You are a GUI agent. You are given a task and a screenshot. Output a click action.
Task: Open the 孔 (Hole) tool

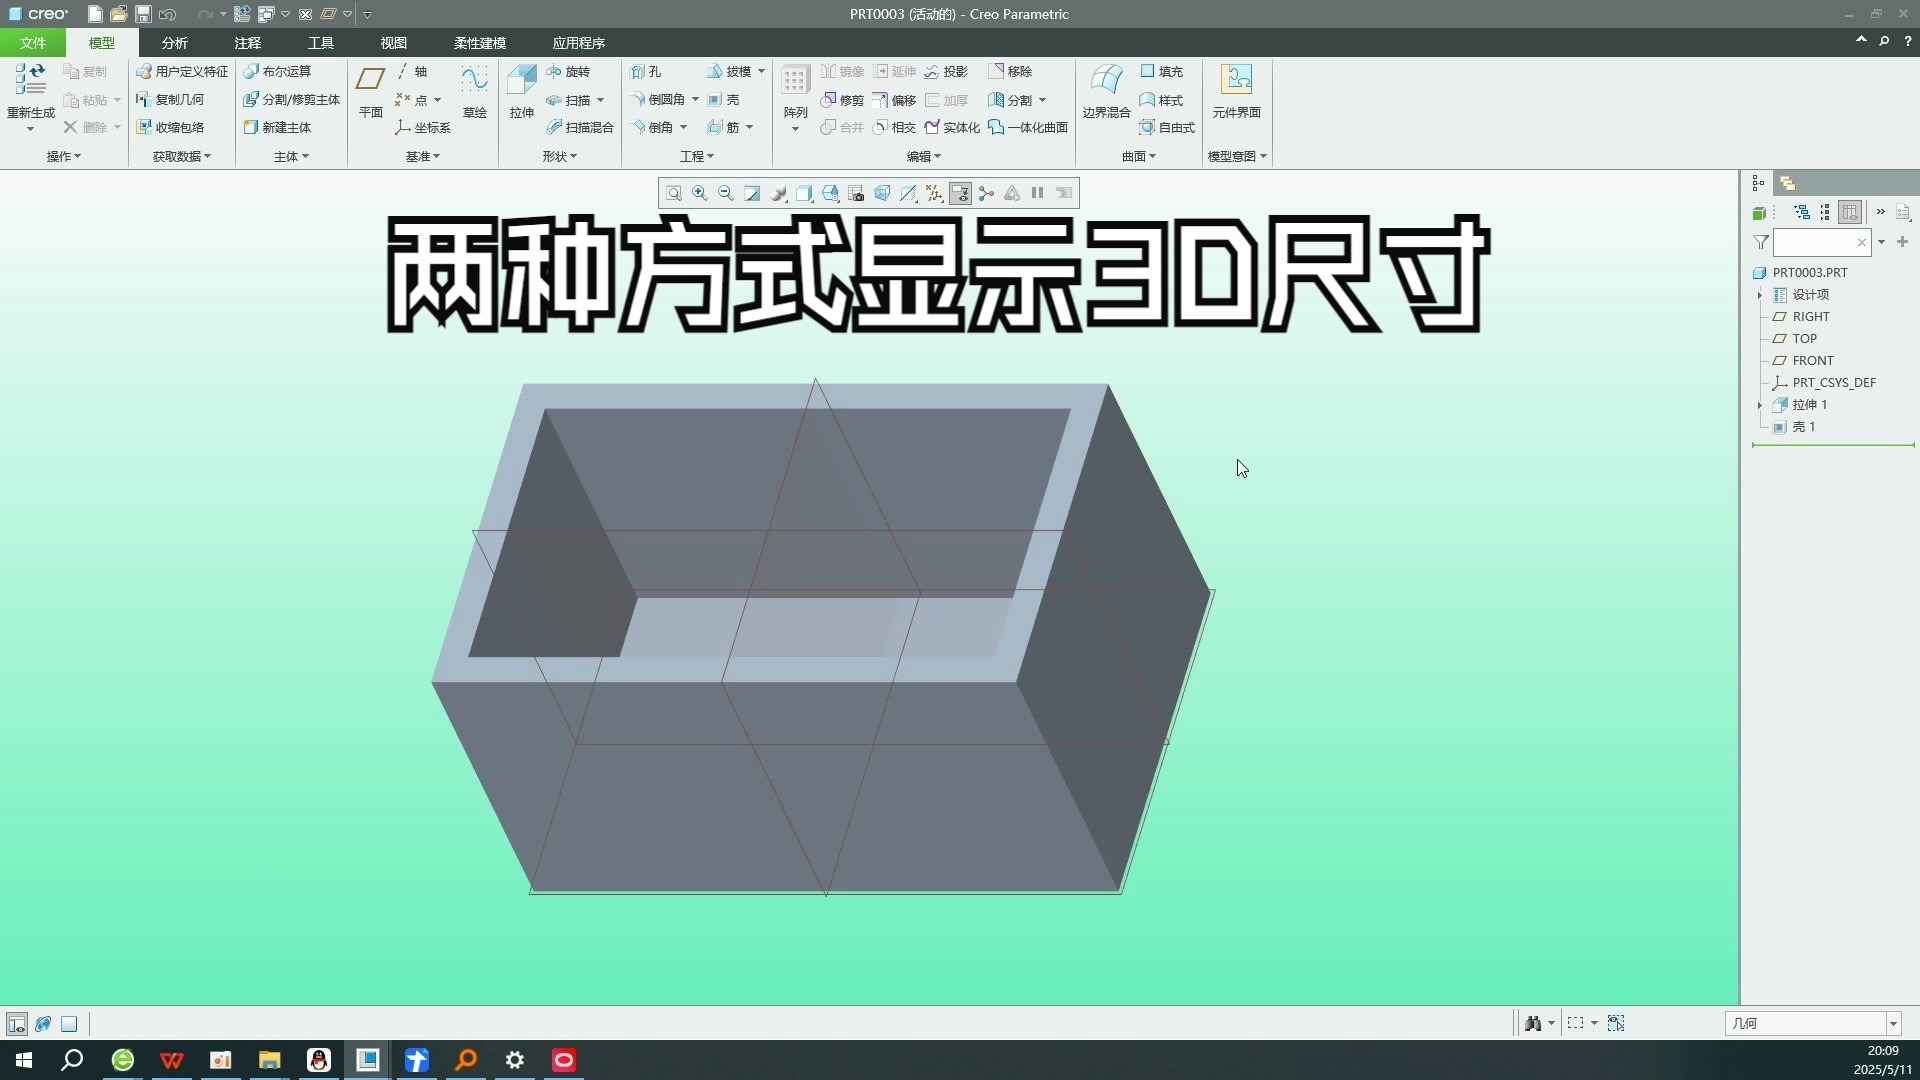(x=648, y=71)
